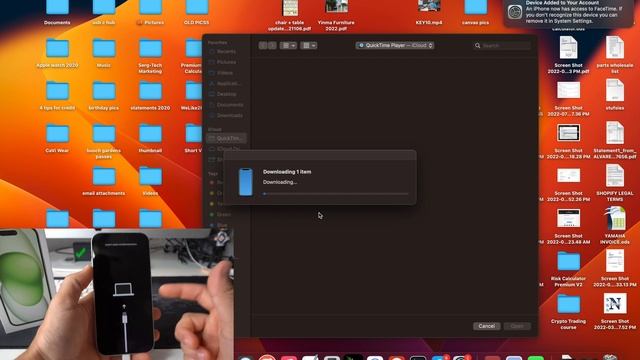Select the 4 tips for credit folder
The width and height of the screenshot is (640, 360).
tap(57, 96)
